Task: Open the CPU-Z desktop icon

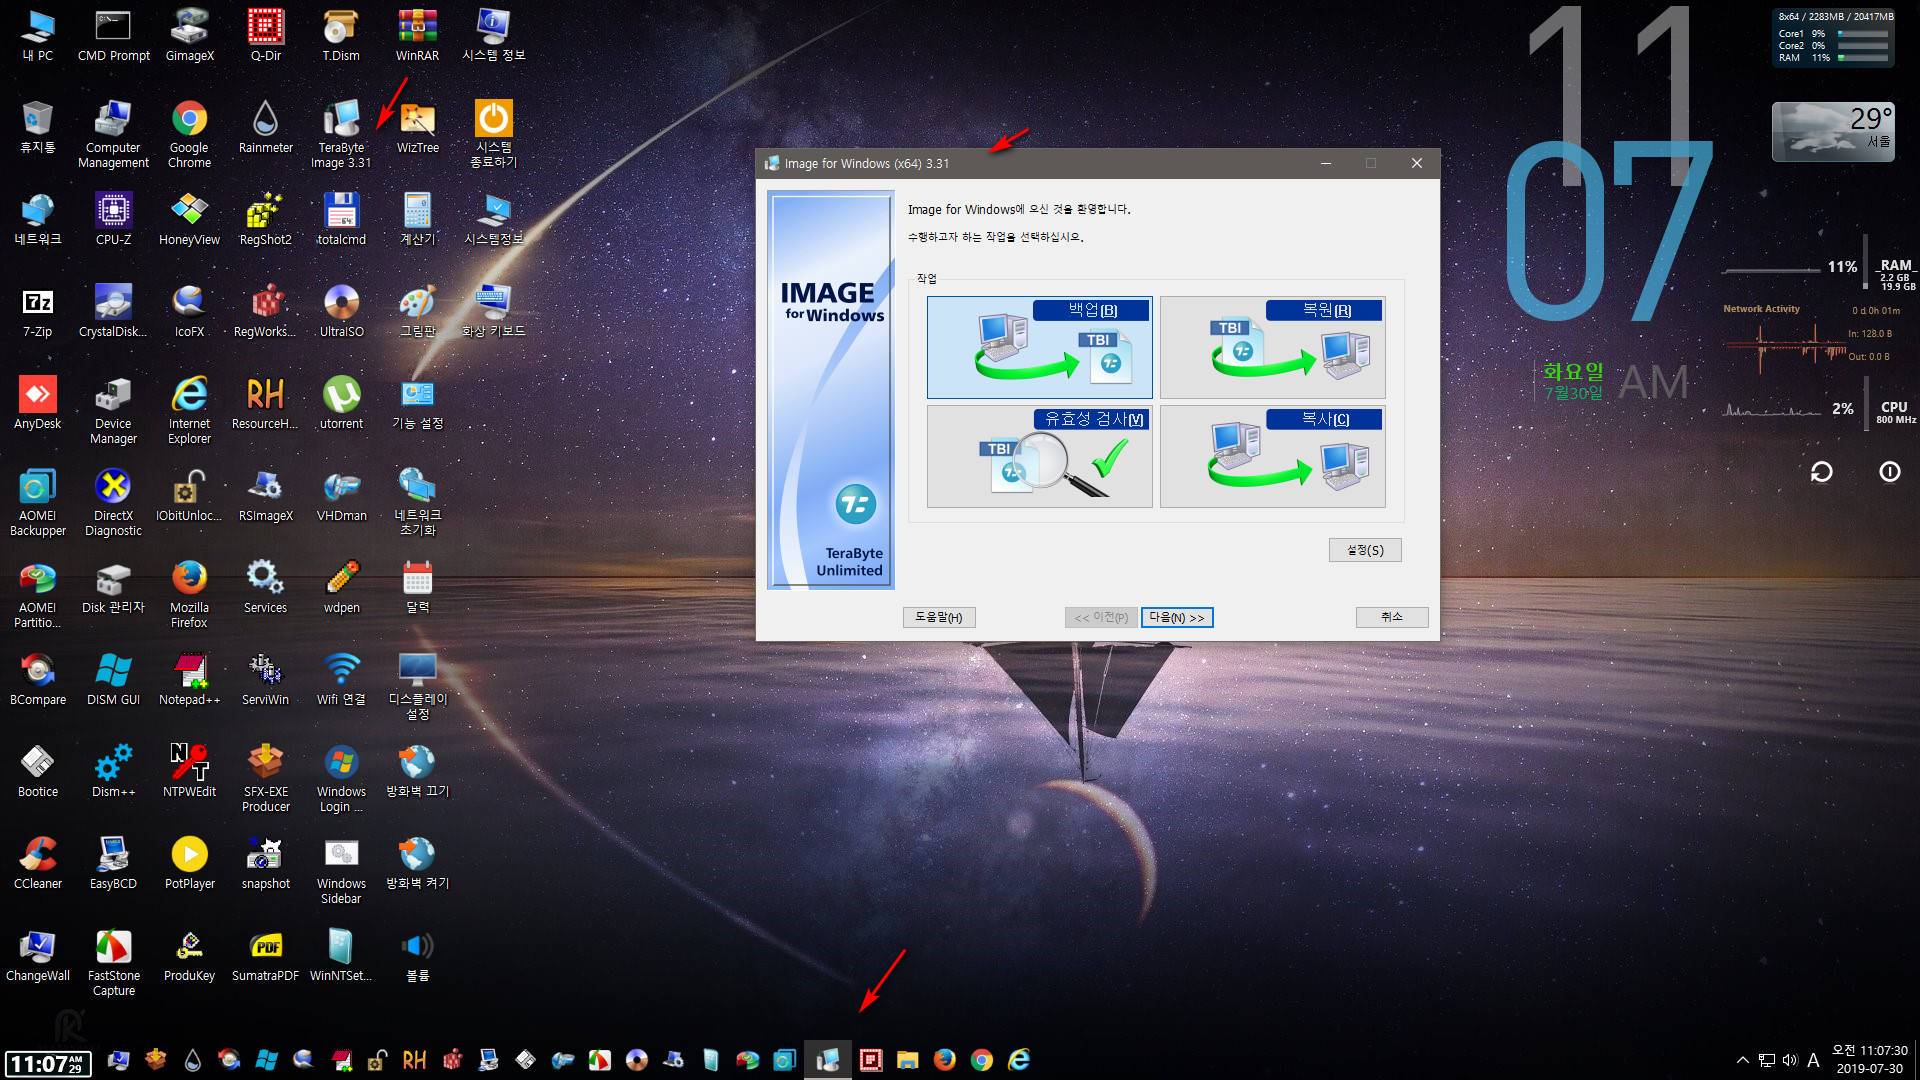Action: [x=113, y=219]
